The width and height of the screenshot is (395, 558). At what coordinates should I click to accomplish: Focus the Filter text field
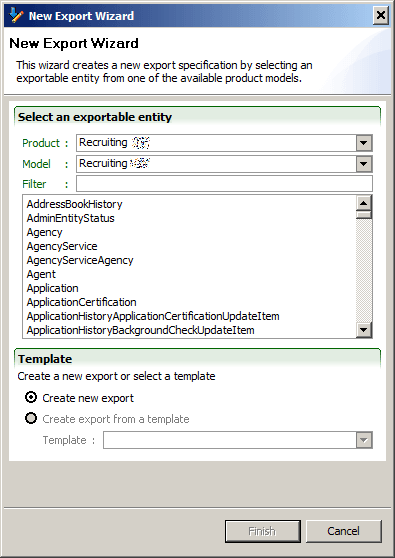tap(224, 184)
